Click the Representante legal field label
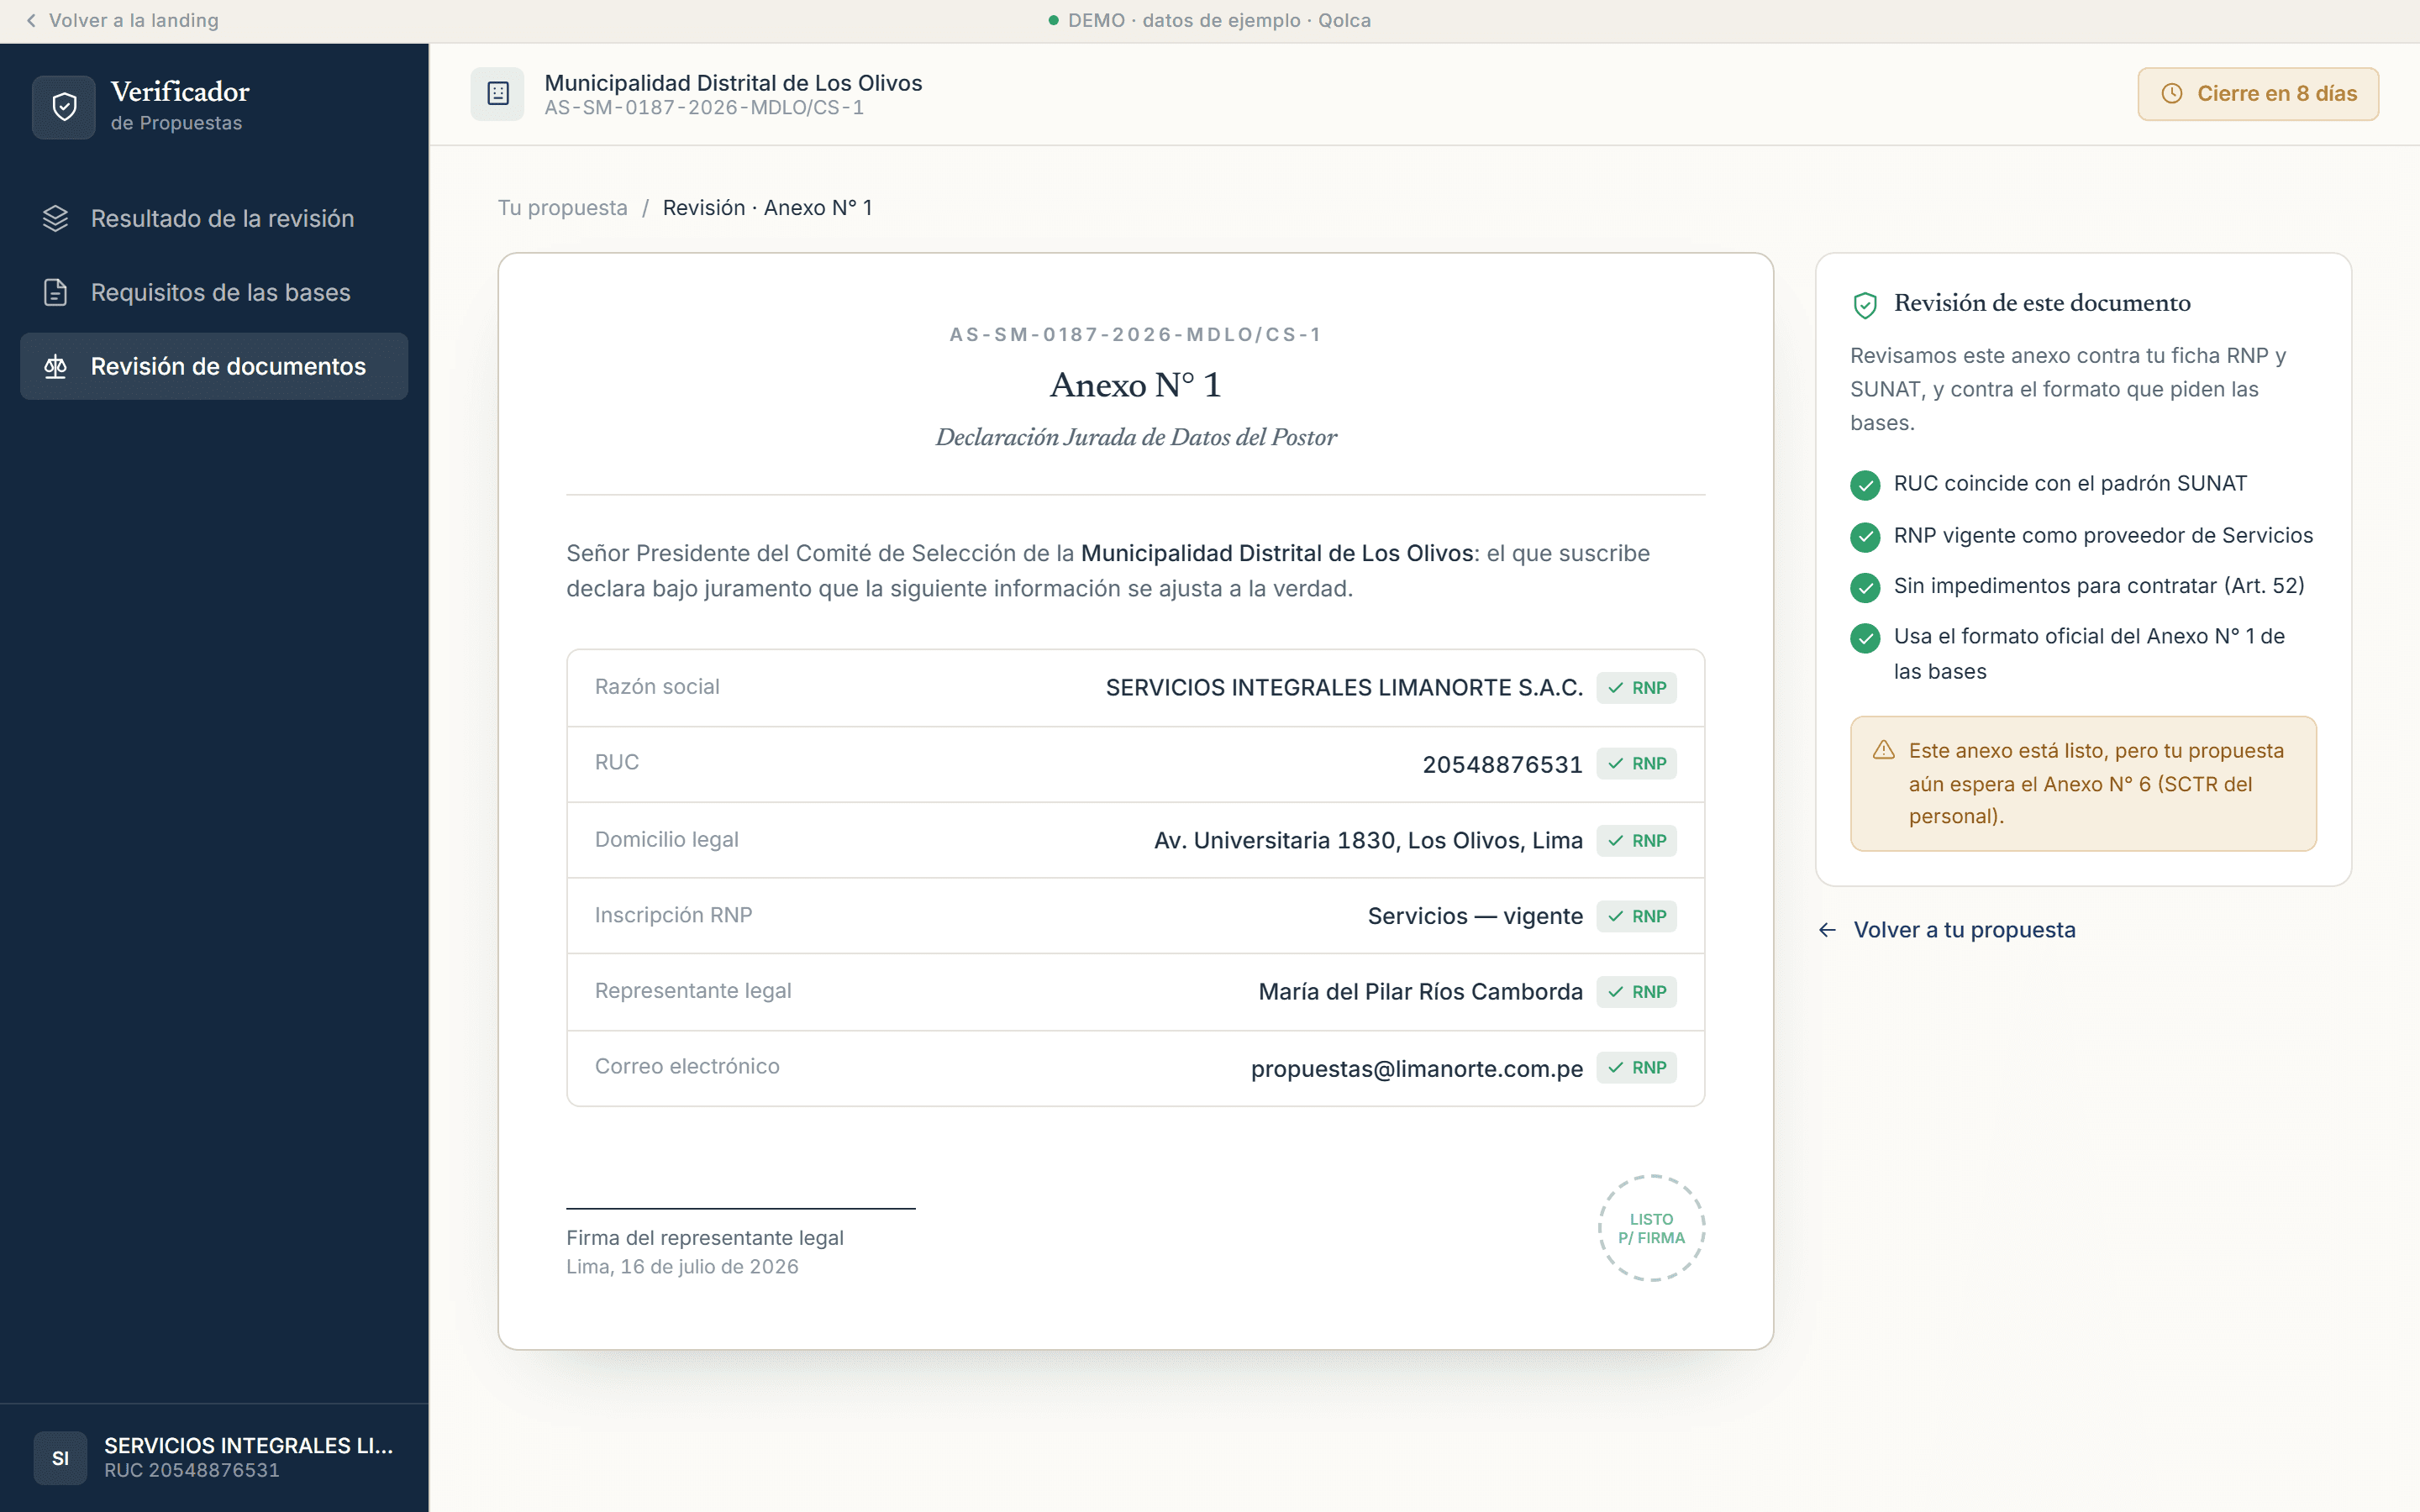The image size is (2420, 1512). point(693,991)
